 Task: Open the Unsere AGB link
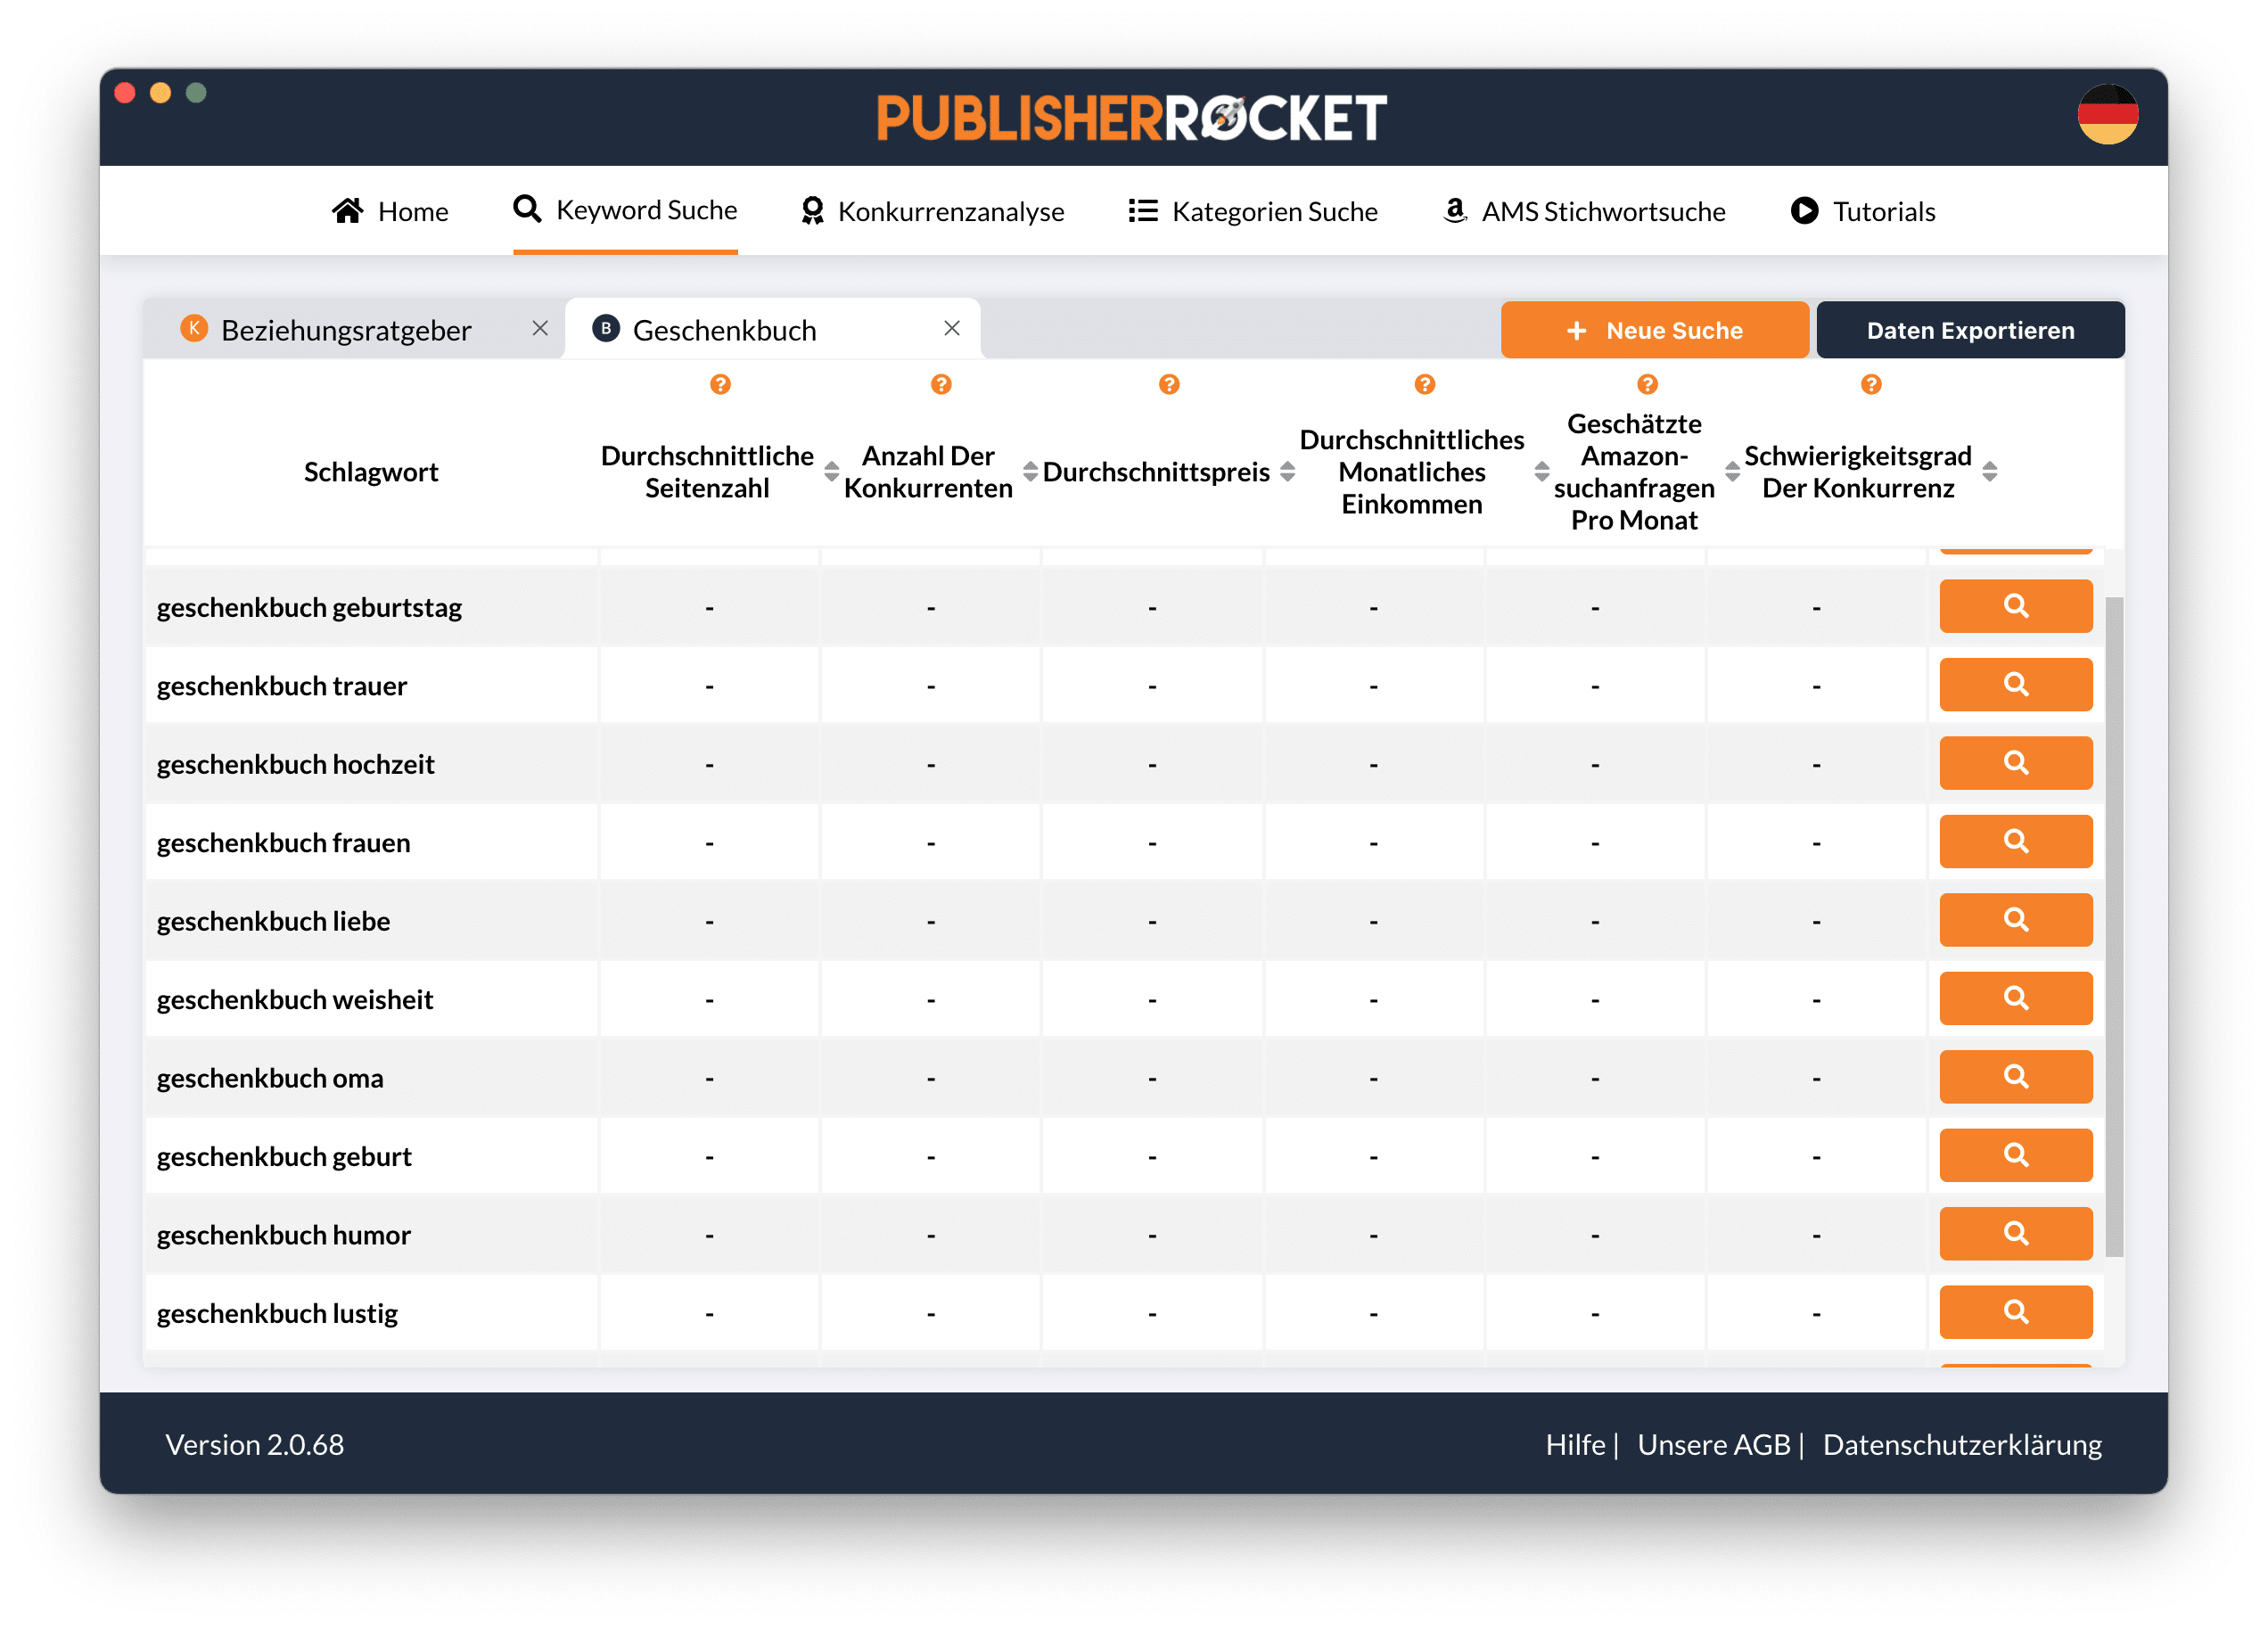coord(1713,1445)
